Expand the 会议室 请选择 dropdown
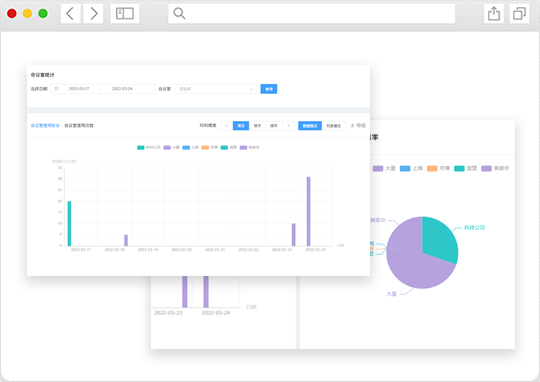540x382 pixels. tap(215, 89)
